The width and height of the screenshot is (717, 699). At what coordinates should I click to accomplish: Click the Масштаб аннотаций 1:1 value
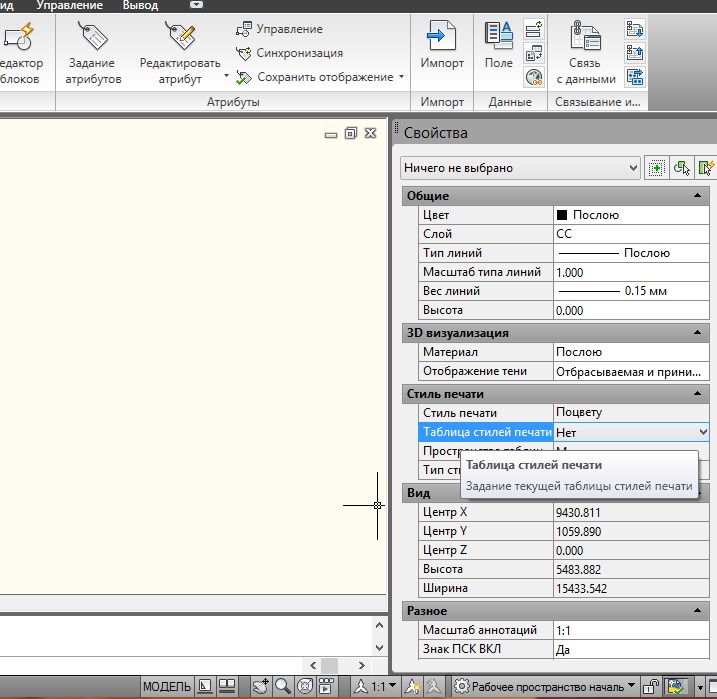(631, 630)
